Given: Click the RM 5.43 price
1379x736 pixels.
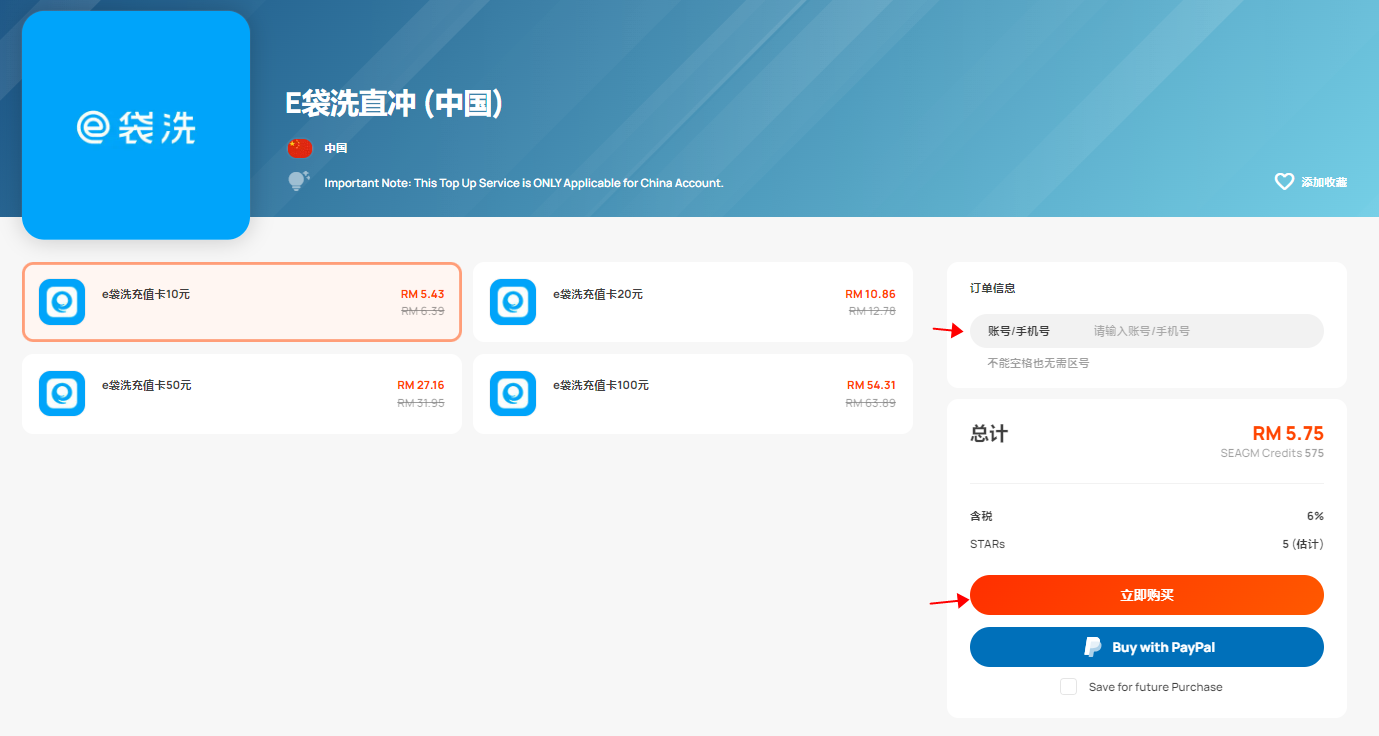Looking at the screenshot, I should 422,294.
